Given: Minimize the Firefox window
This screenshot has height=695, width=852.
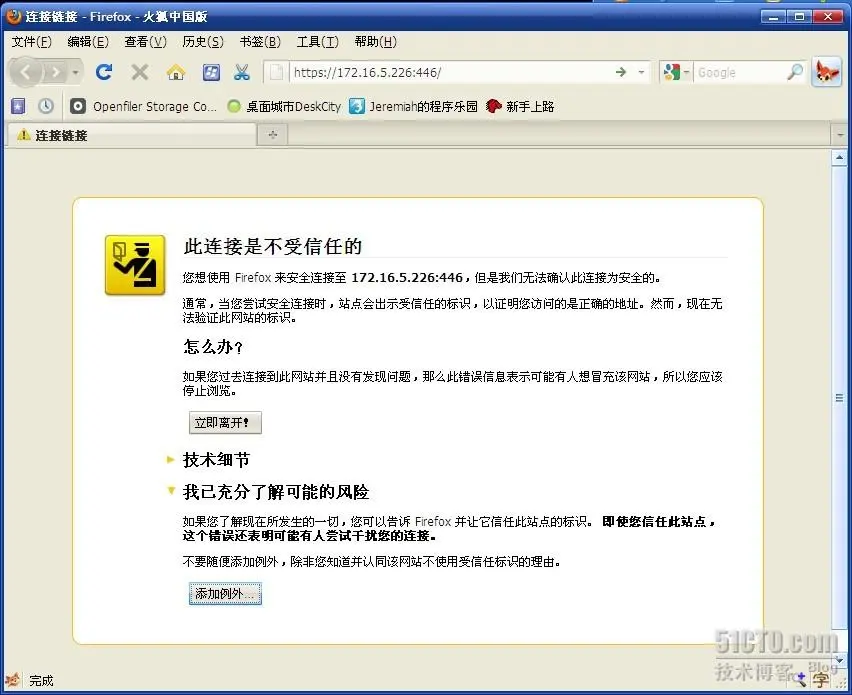Looking at the screenshot, I should [773, 16].
